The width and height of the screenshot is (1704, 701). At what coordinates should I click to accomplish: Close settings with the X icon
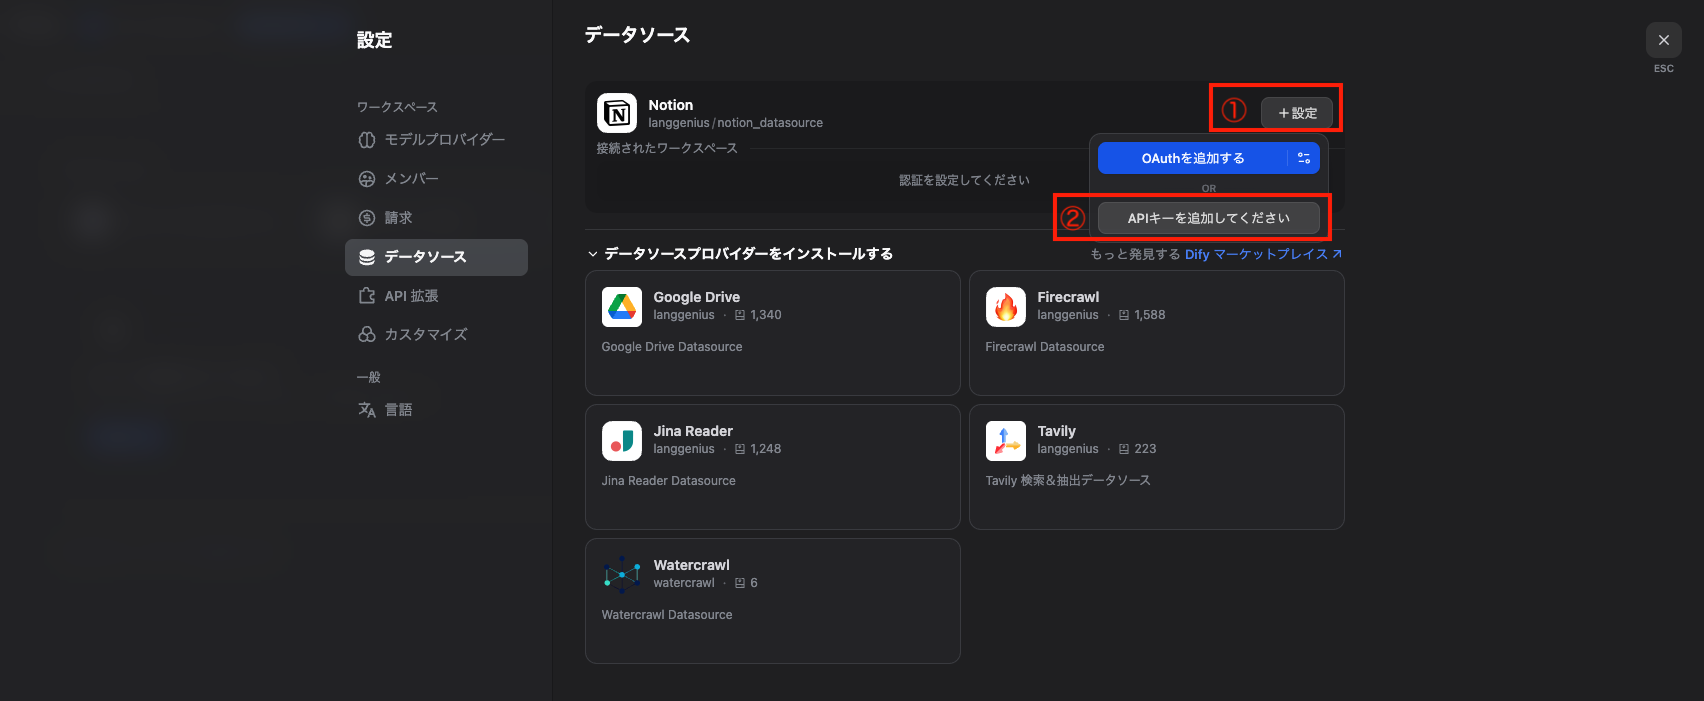[1663, 40]
